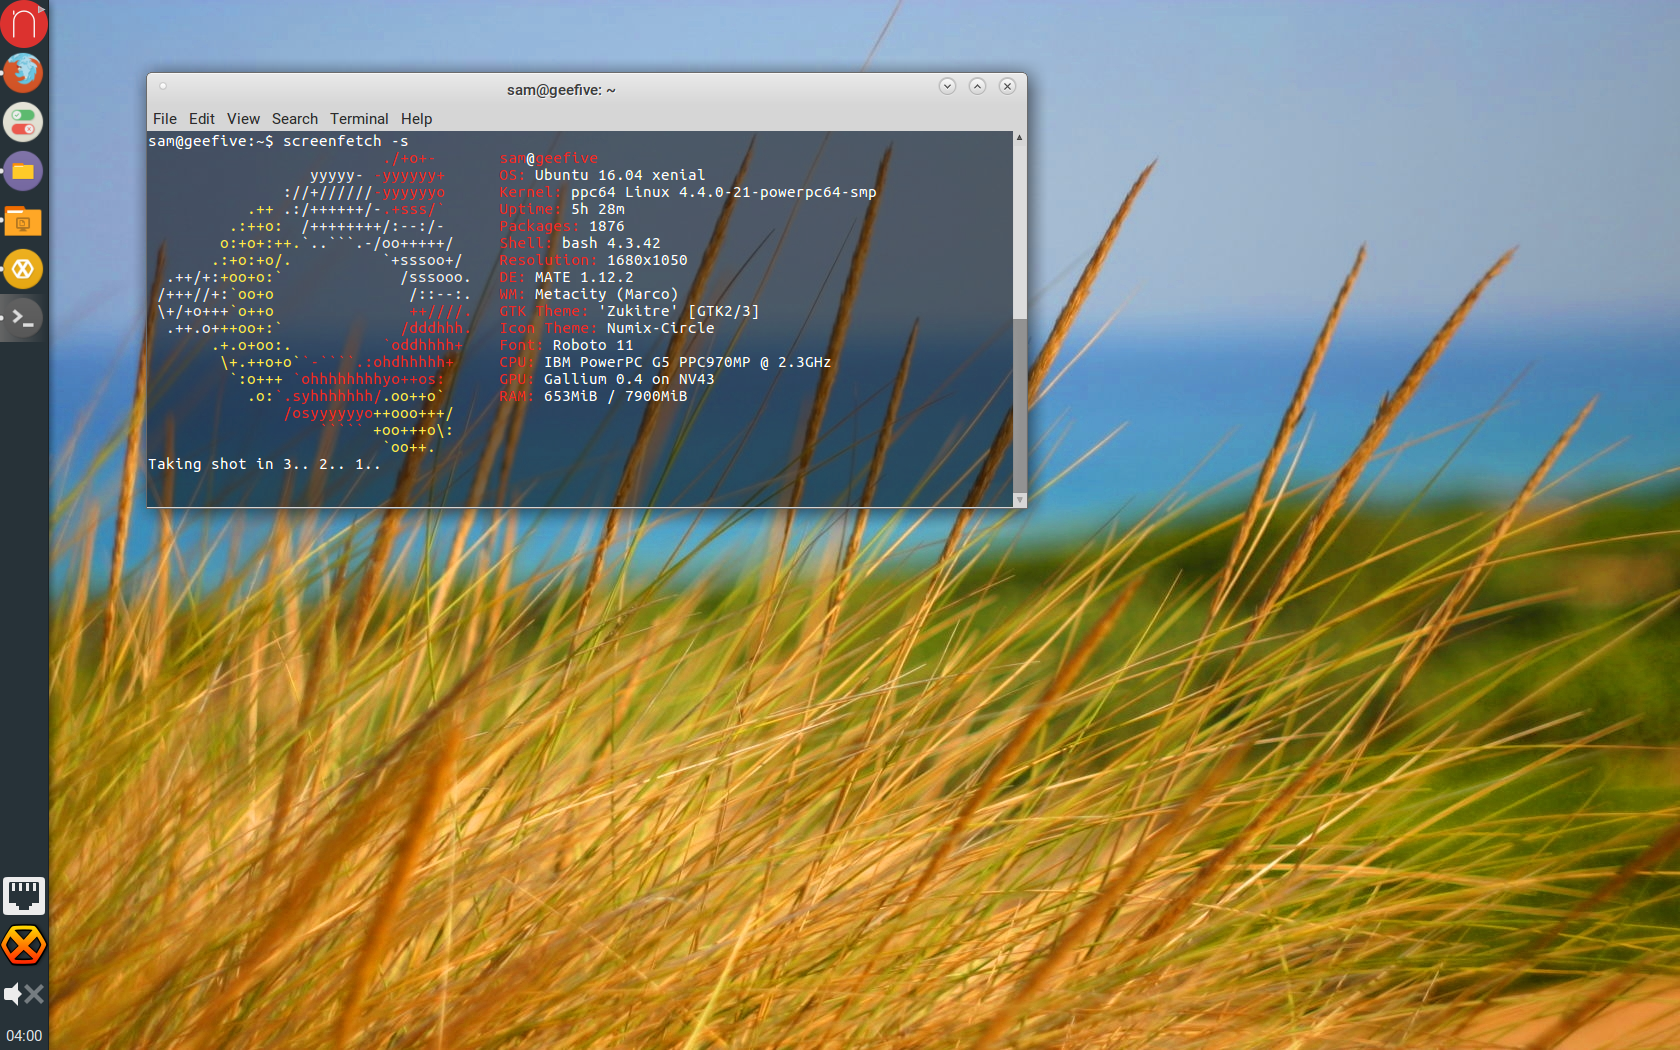Click the yellow hexagon app in dock
Viewport: 1680px width, 1050px height.
[24, 269]
